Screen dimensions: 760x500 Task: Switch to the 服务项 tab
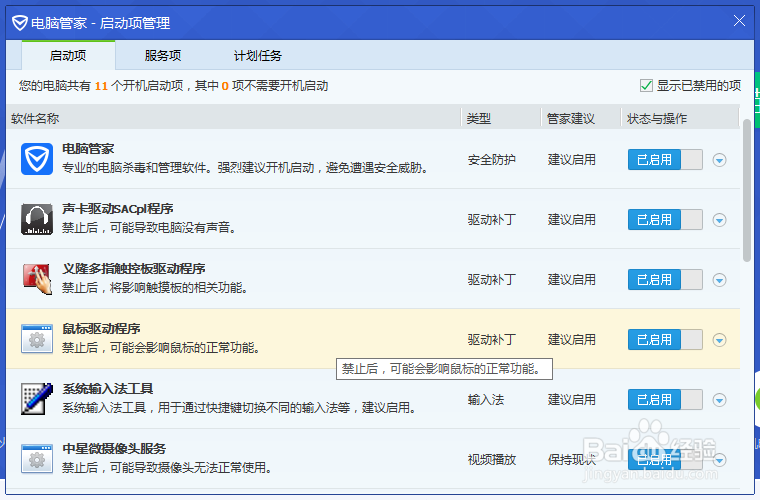(x=163, y=55)
